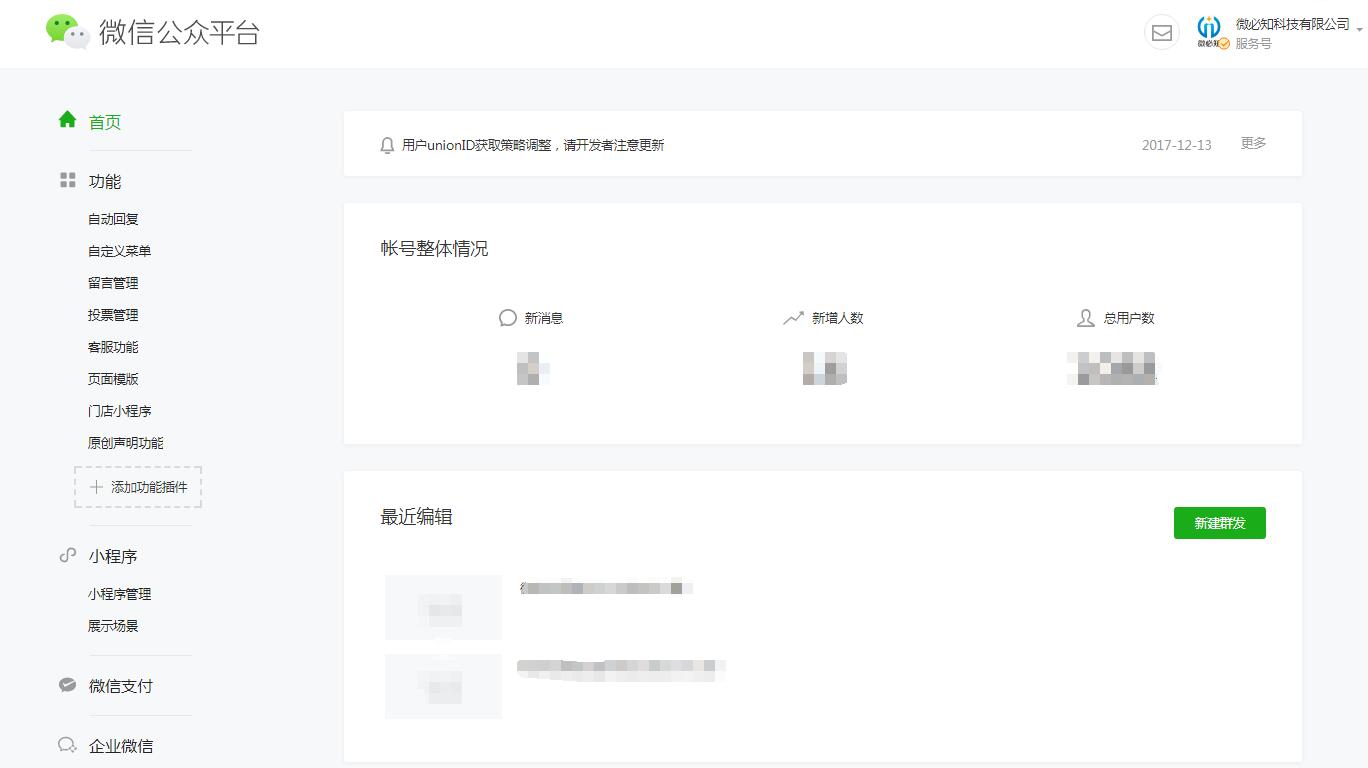Open the mail inbox envelope icon
This screenshot has height=768, width=1368.
(1161, 33)
